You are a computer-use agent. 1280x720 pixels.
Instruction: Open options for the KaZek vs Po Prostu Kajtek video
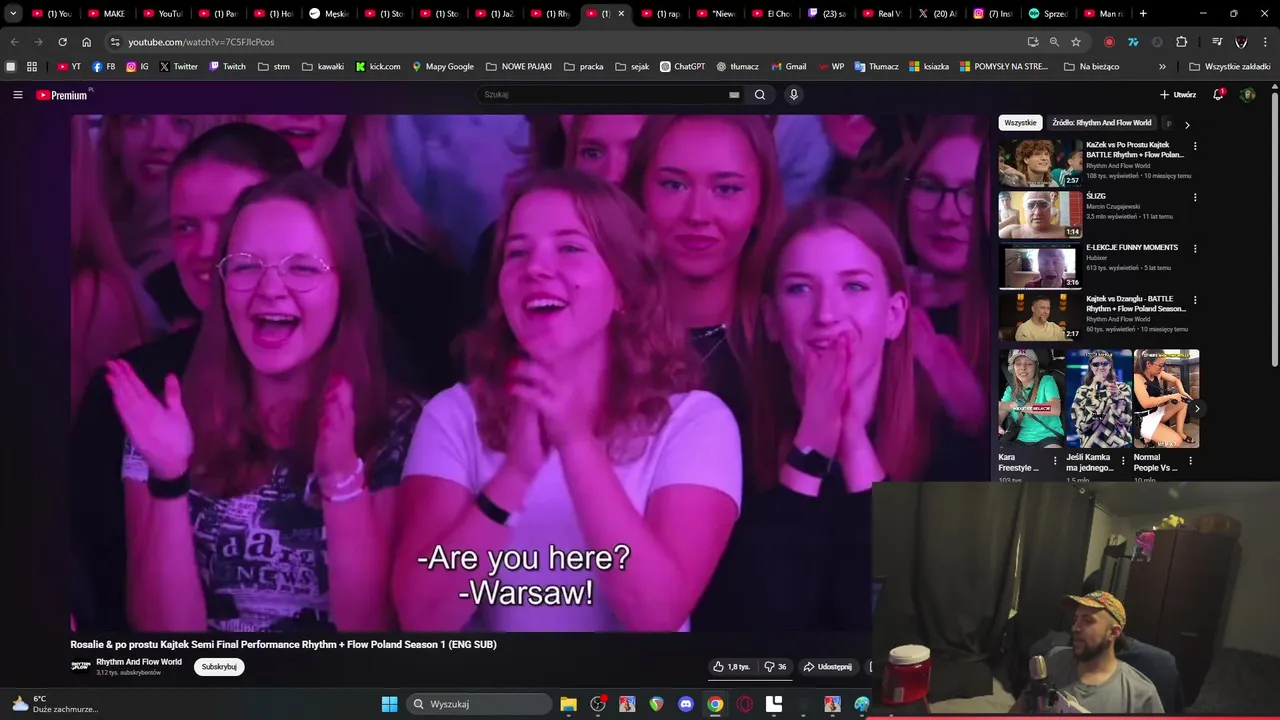[x=1195, y=146]
